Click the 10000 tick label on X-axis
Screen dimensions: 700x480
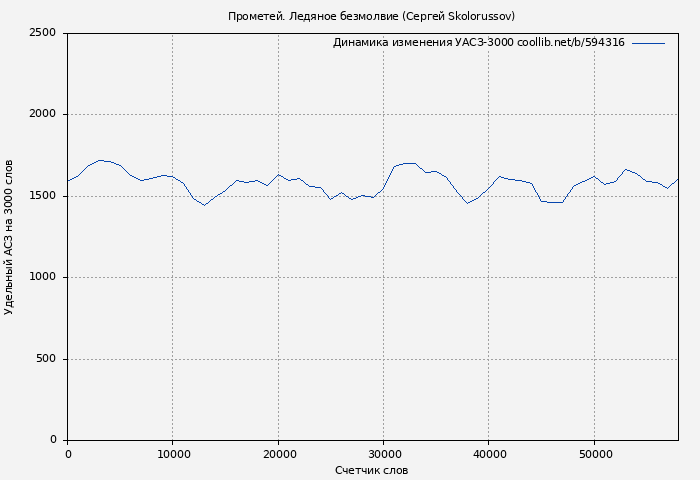click(x=172, y=455)
